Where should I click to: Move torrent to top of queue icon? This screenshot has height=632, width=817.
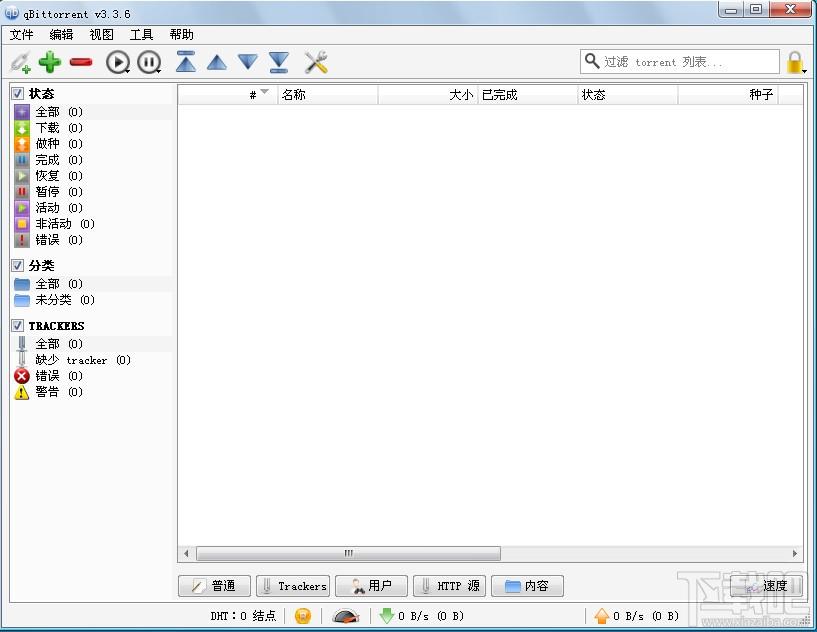(186, 62)
